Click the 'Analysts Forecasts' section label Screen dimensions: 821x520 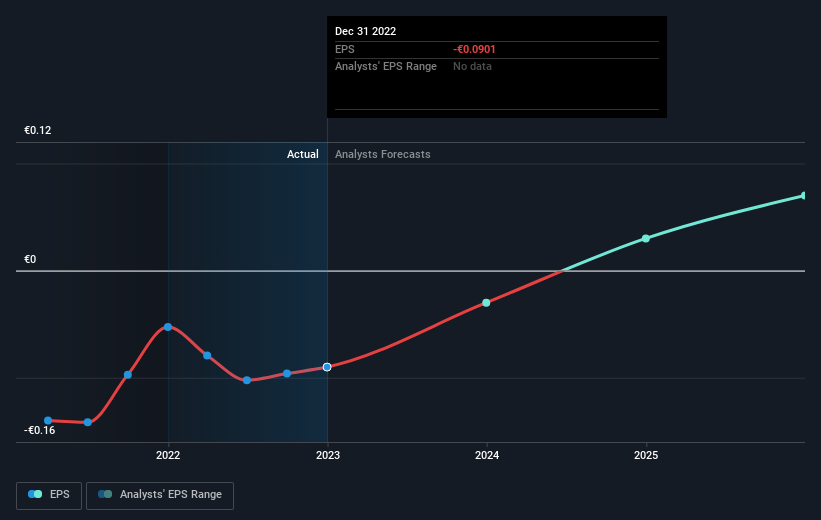pyautogui.click(x=383, y=154)
